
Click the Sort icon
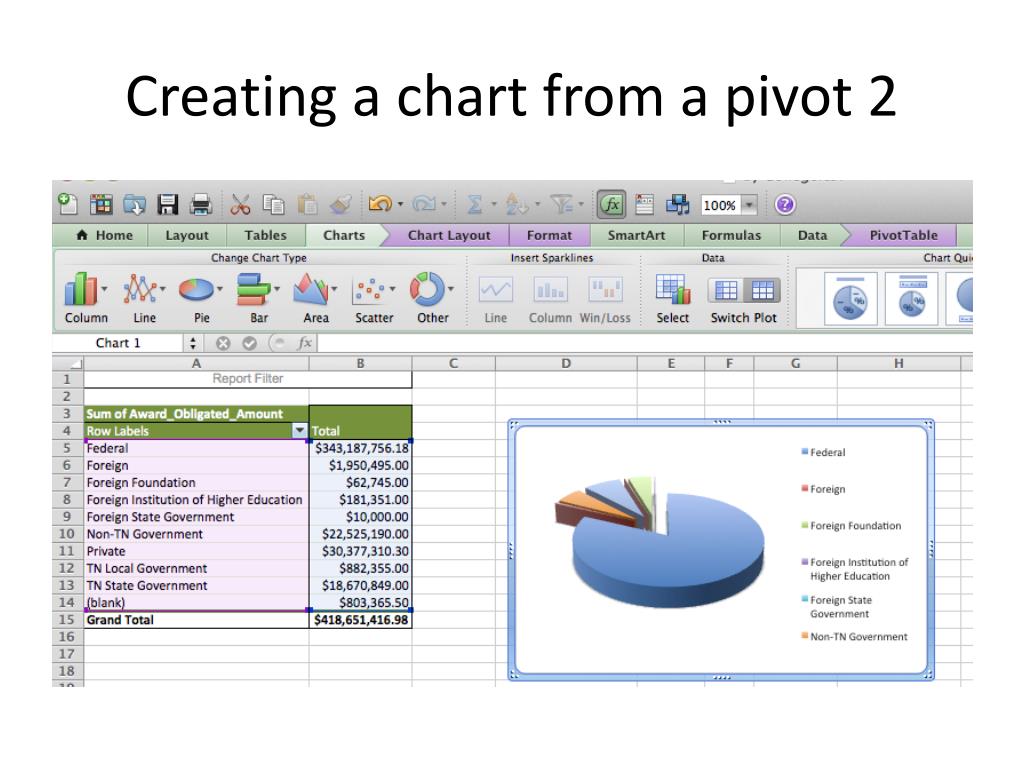point(517,205)
